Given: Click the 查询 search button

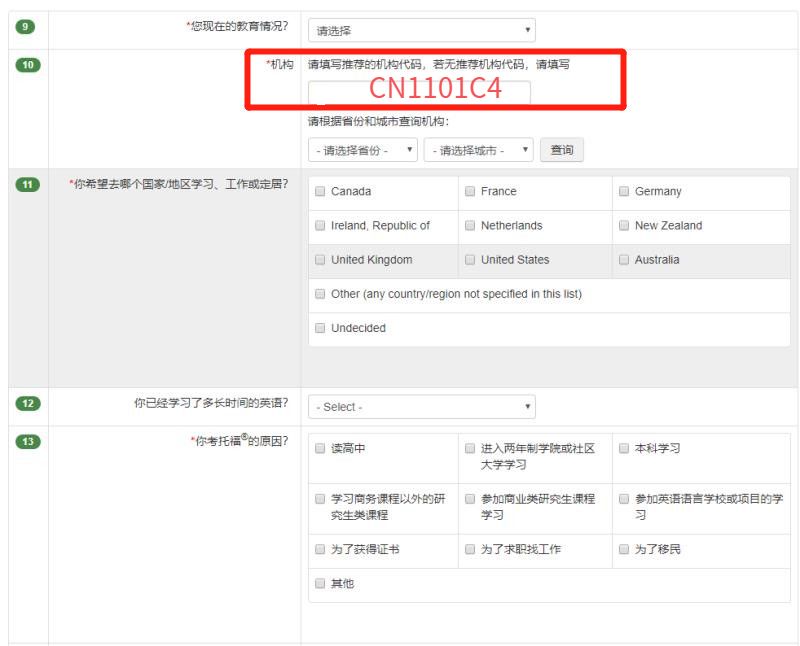Looking at the screenshot, I should click(562, 150).
